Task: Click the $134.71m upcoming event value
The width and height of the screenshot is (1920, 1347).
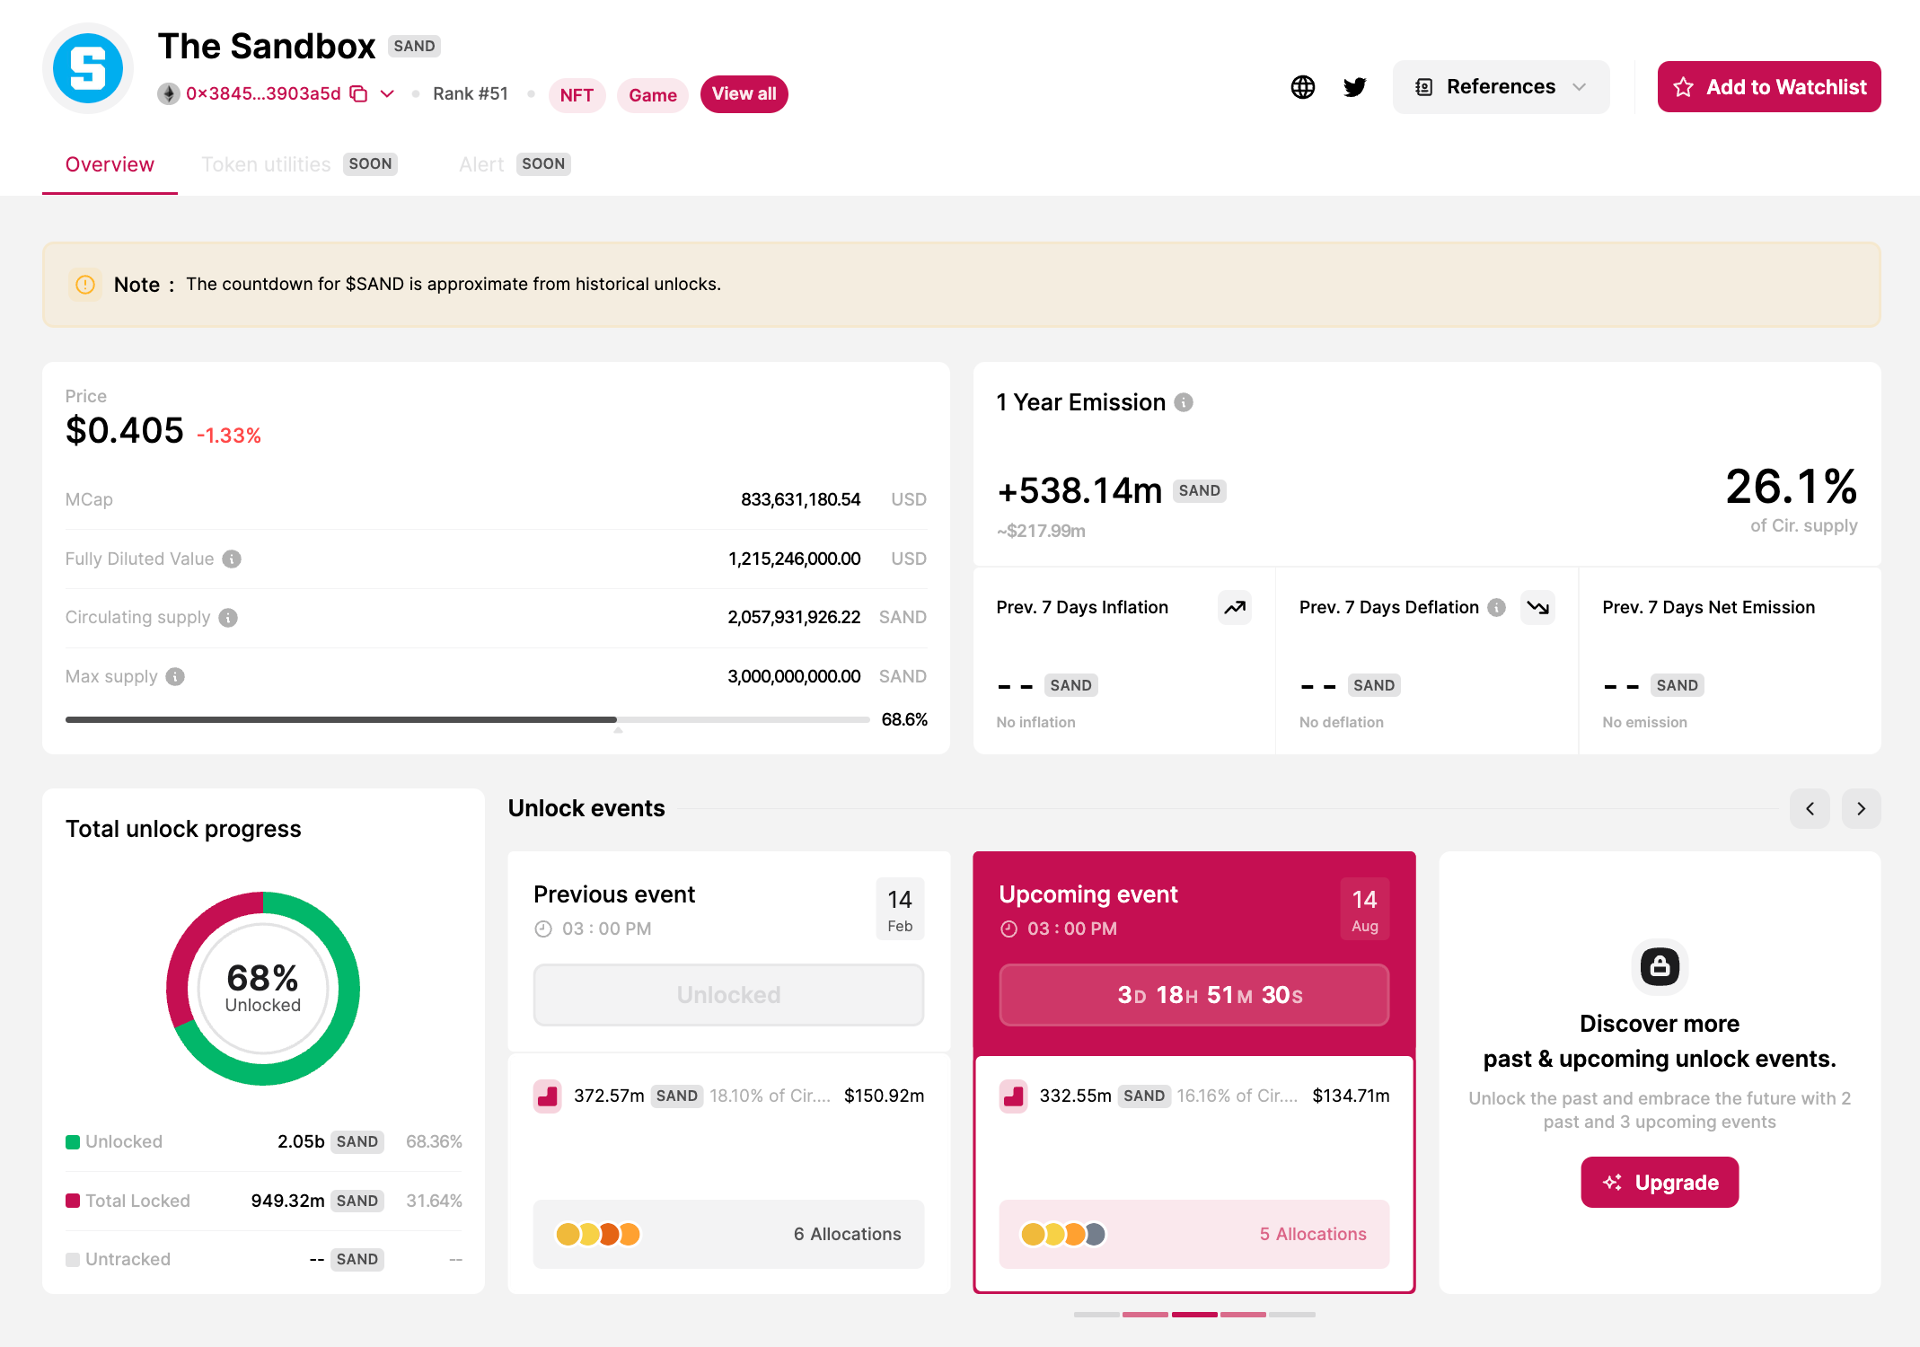Action: click(1351, 1096)
